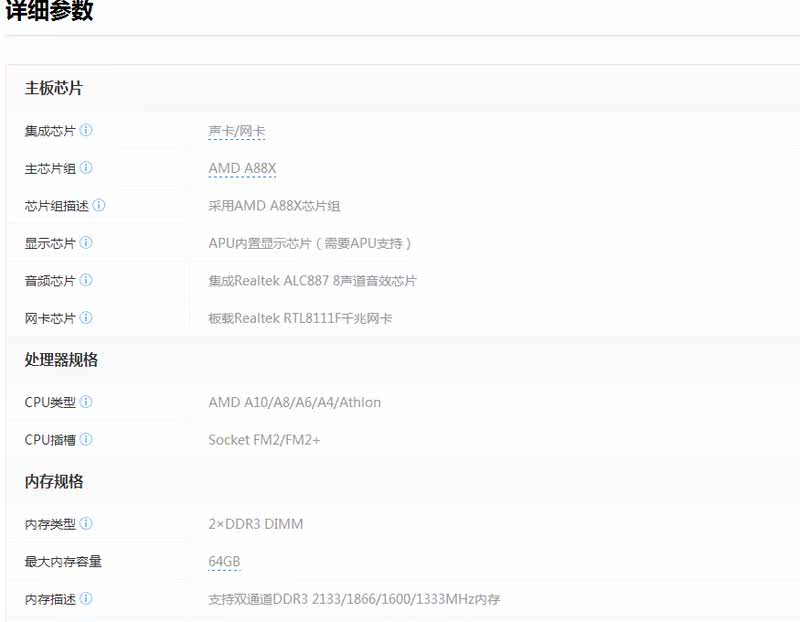Select the 2×DDR3 DIMM value

[x=256, y=524]
